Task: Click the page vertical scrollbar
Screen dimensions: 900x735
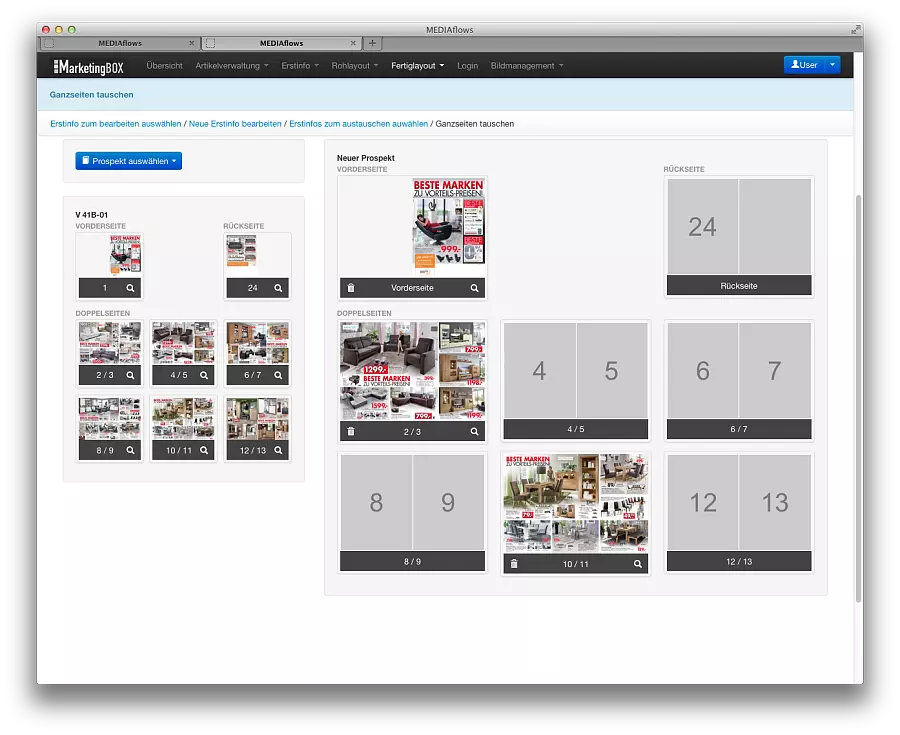Action: click(858, 398)
